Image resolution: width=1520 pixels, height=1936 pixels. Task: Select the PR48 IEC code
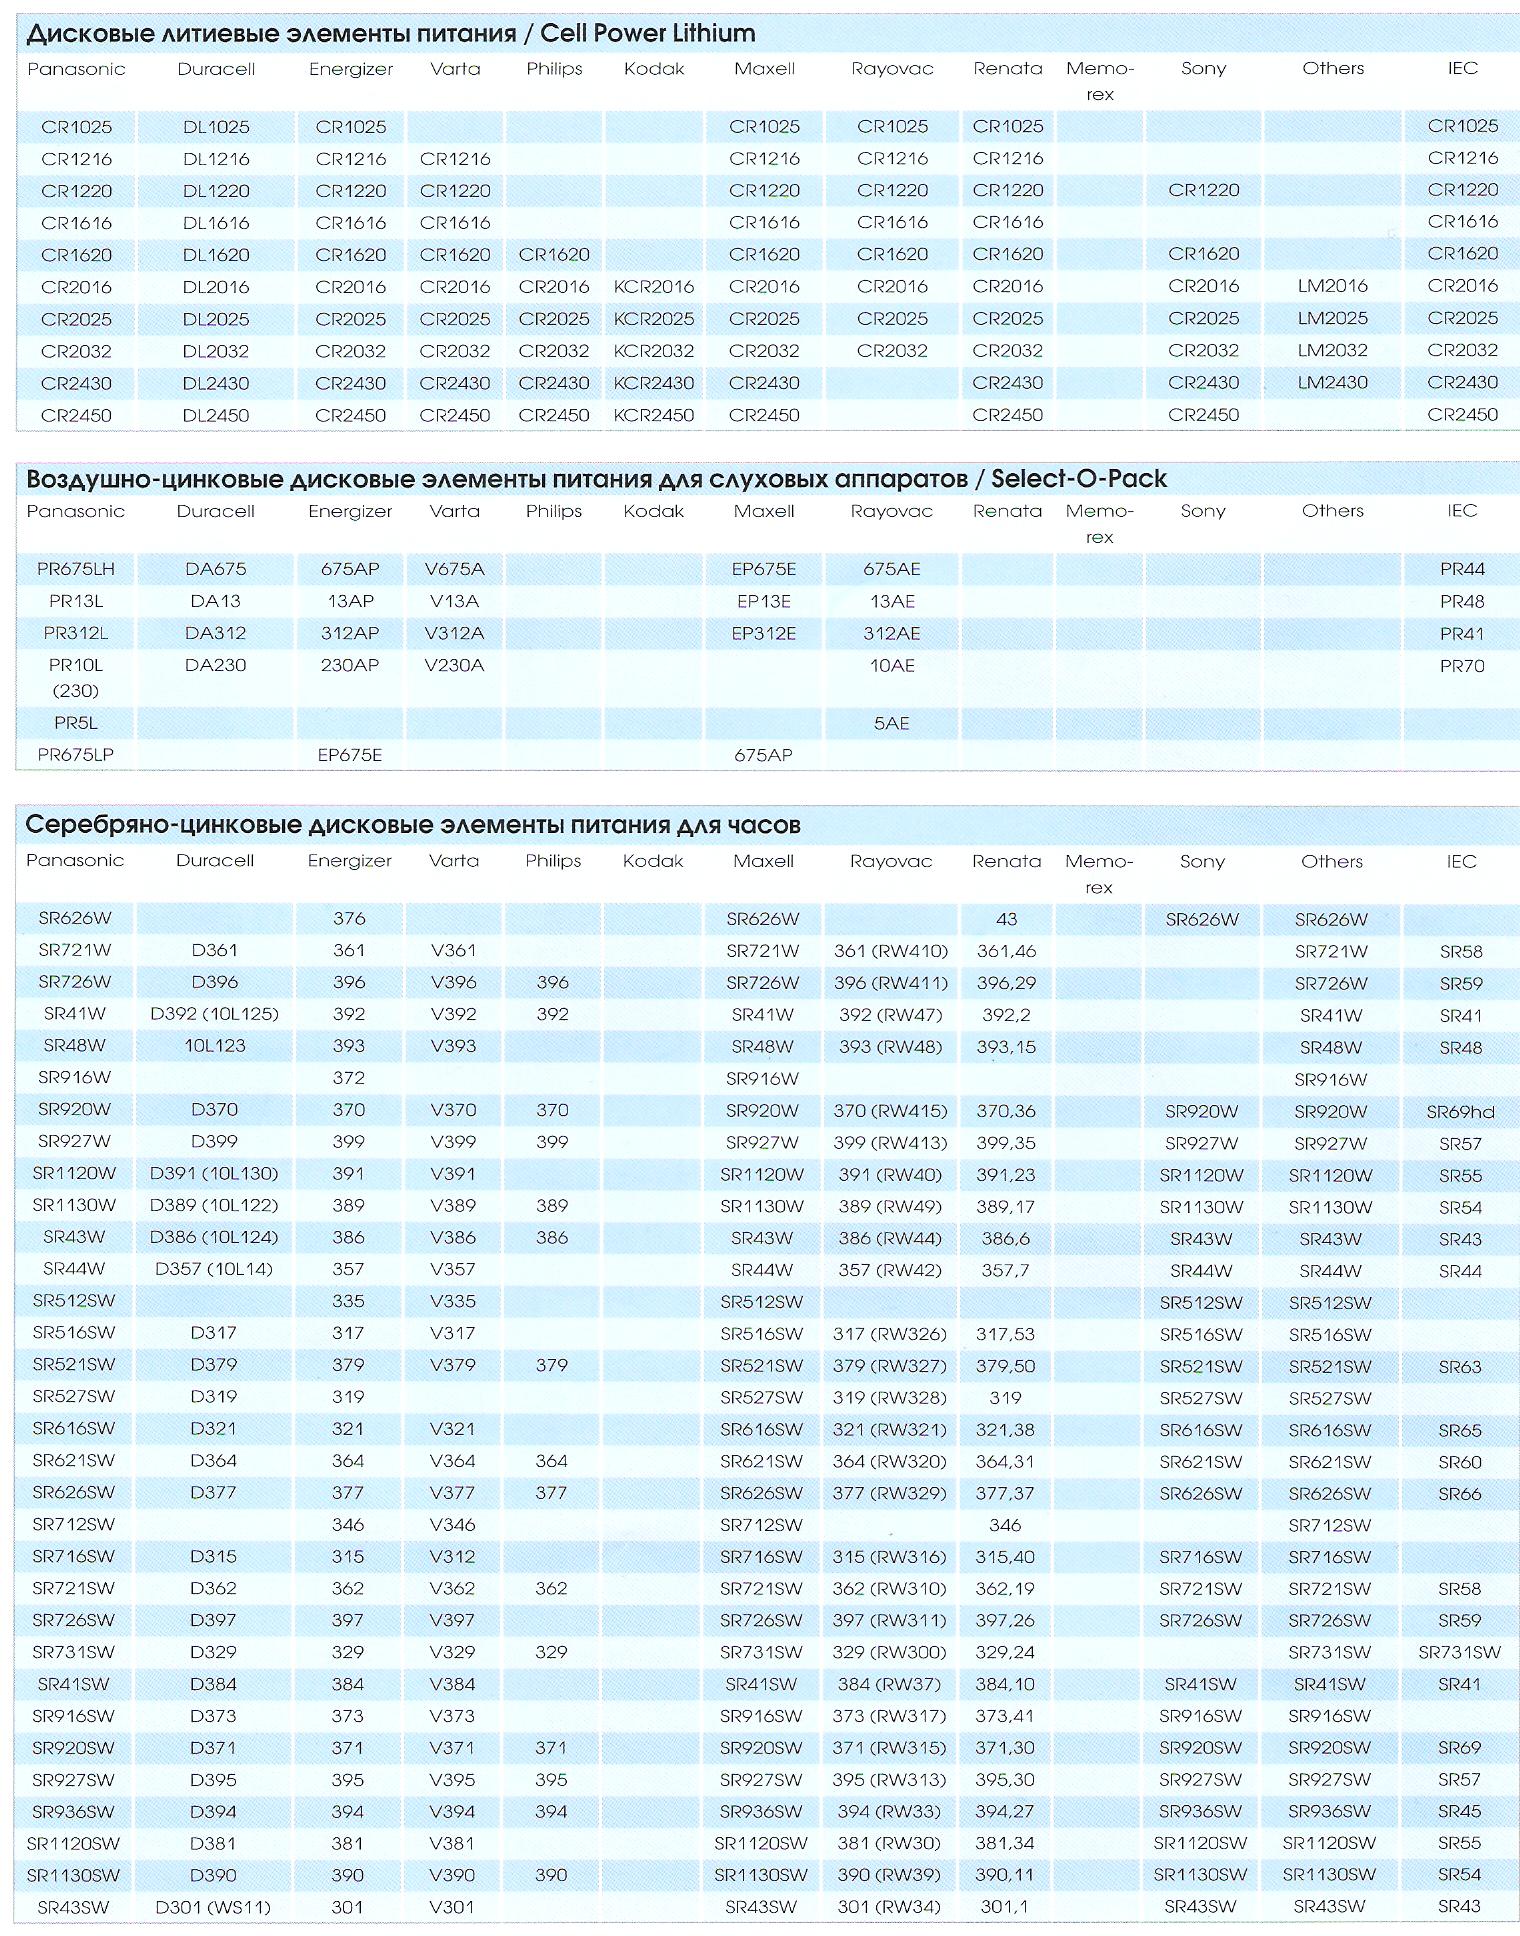coord(1462,601)
